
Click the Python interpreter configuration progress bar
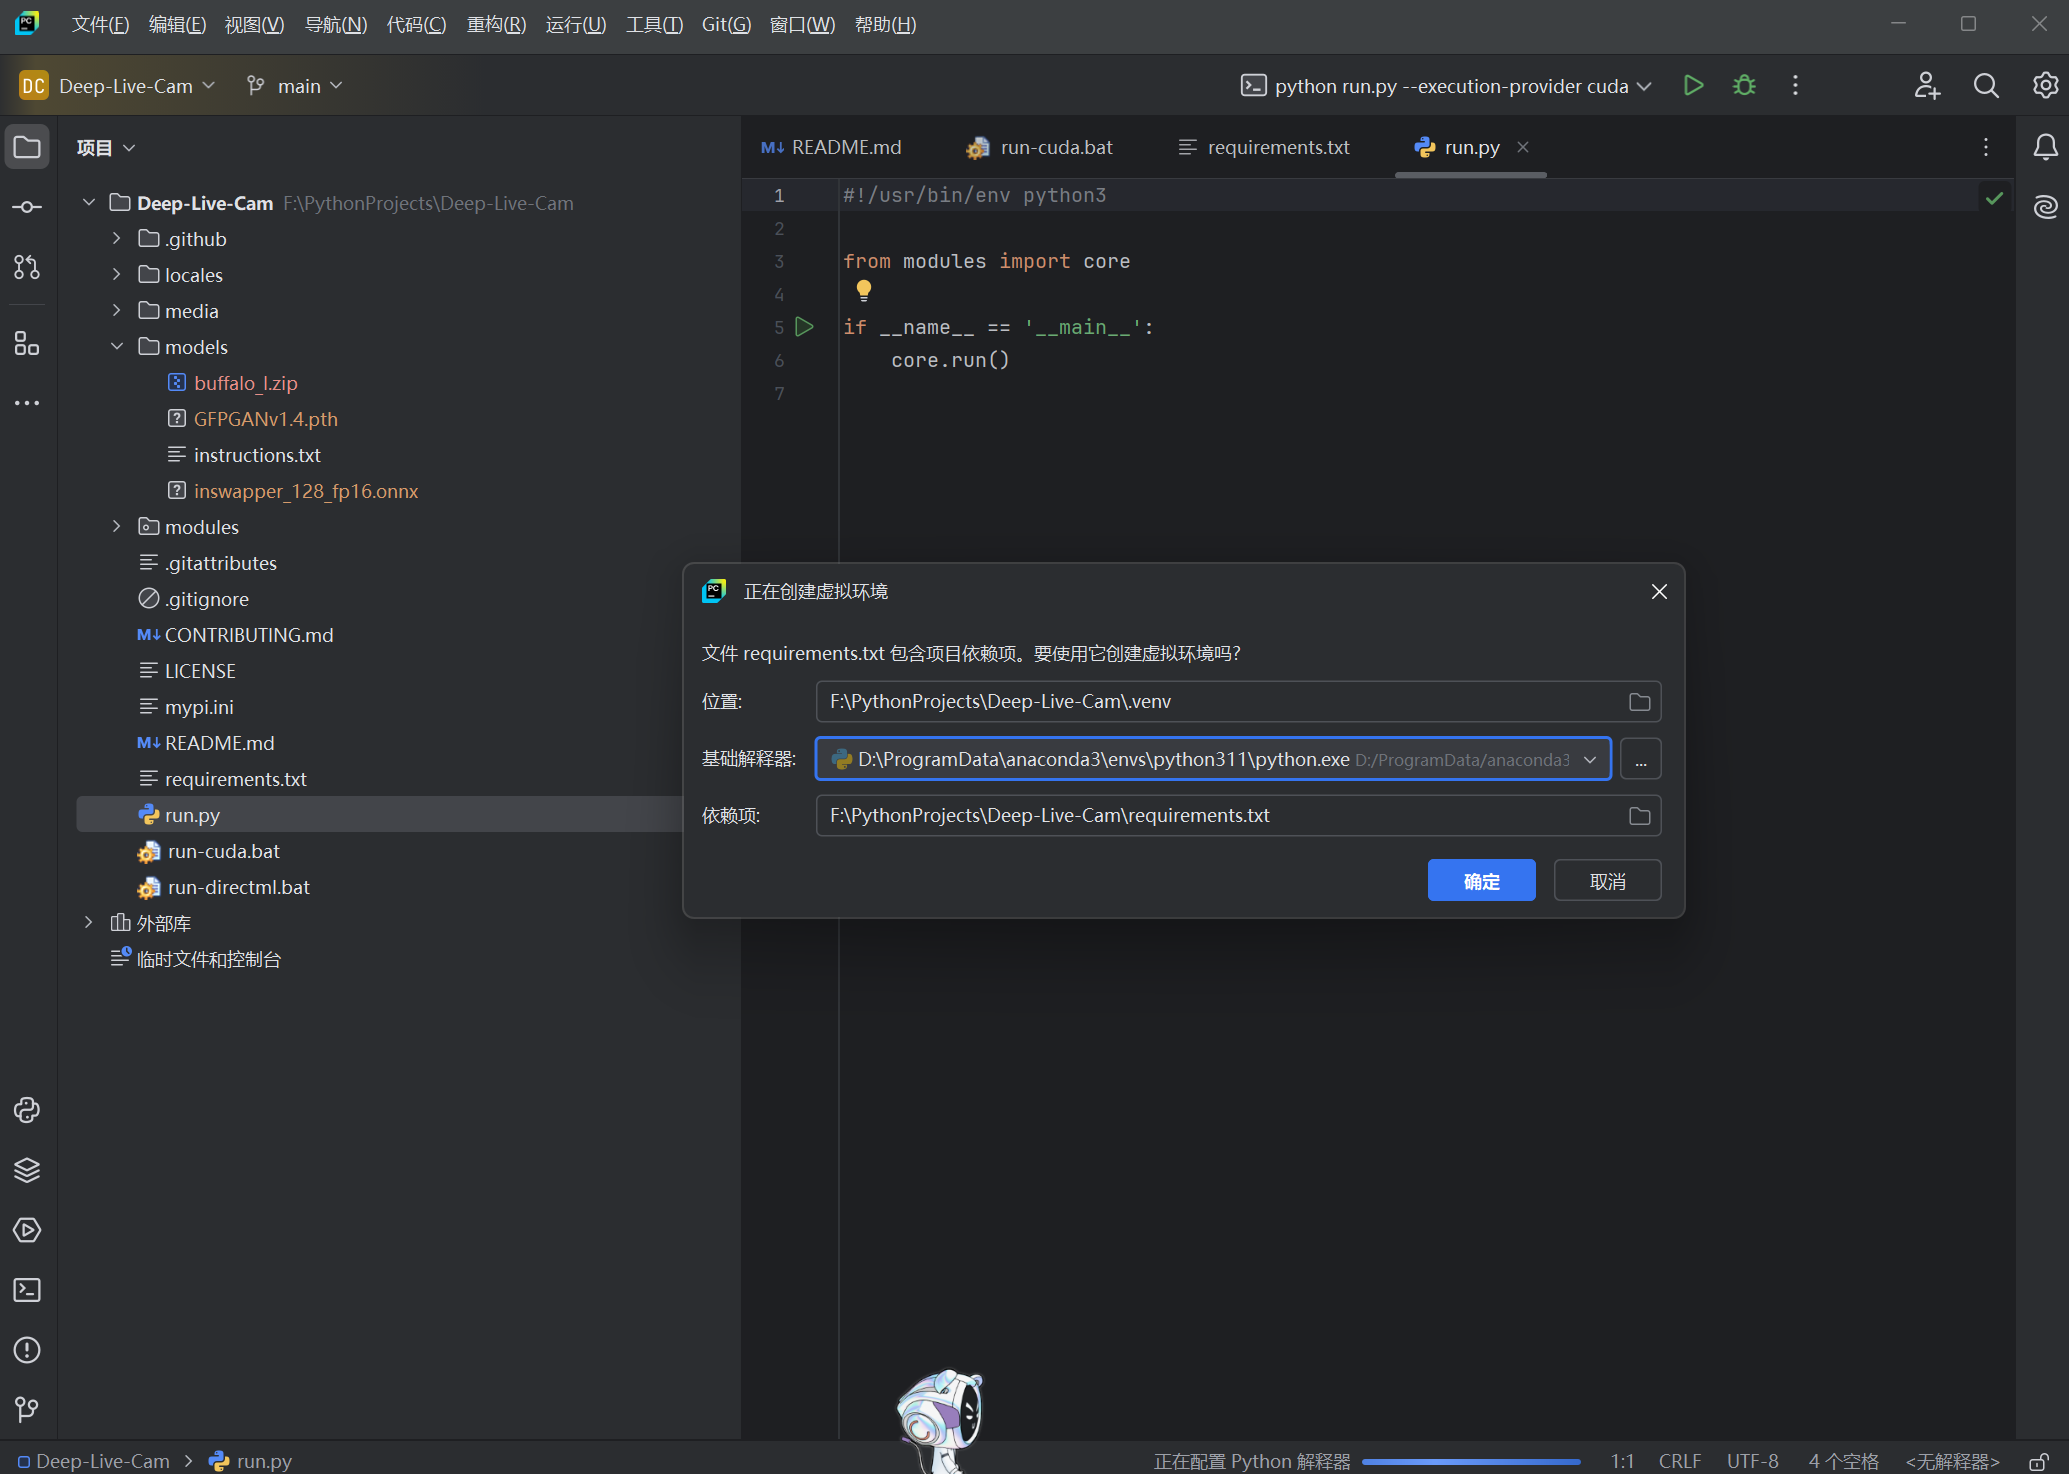click(x=1470, y=1461)
